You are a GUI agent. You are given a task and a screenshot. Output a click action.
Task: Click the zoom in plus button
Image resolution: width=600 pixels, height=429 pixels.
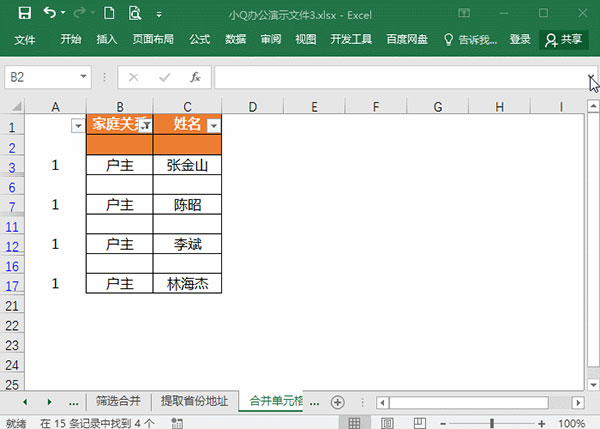pyautogui.click(x=541, y=423)
